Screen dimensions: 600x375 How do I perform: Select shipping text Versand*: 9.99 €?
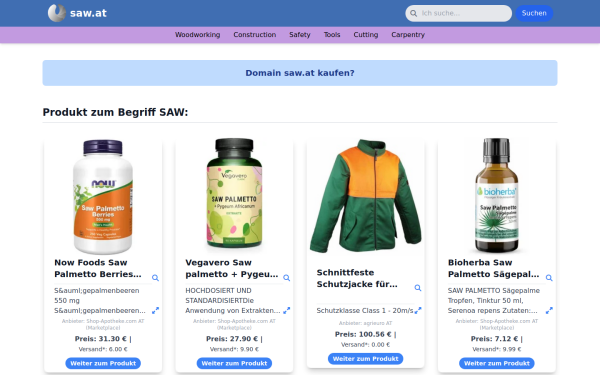tap(497, 349)
